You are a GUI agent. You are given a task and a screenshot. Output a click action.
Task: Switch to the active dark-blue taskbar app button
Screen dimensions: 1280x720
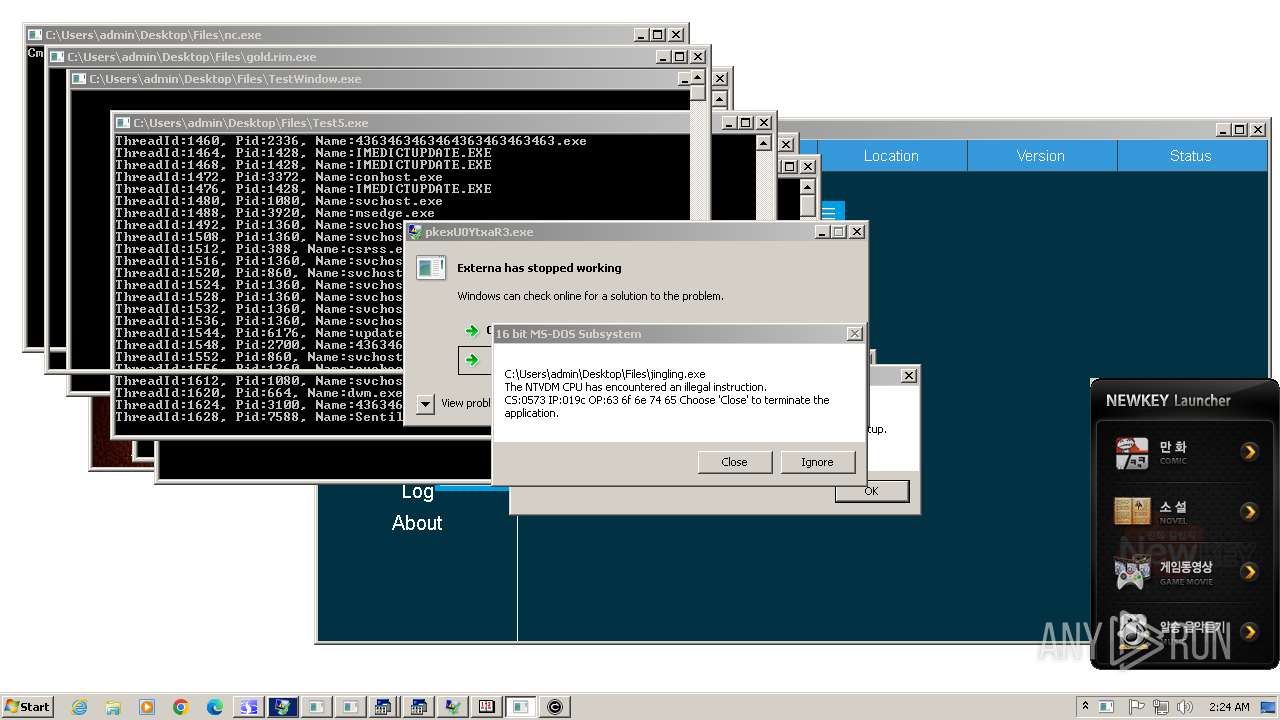tap(283, 707)
